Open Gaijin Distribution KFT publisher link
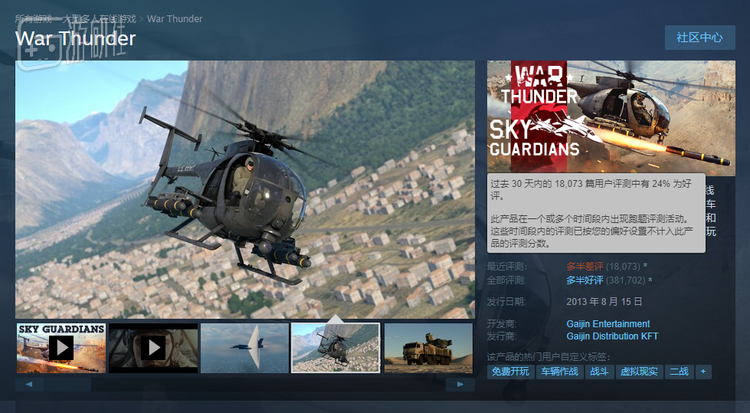Image resolution: width=750 pixels, height=413 pixels. (x=612, y=336)
